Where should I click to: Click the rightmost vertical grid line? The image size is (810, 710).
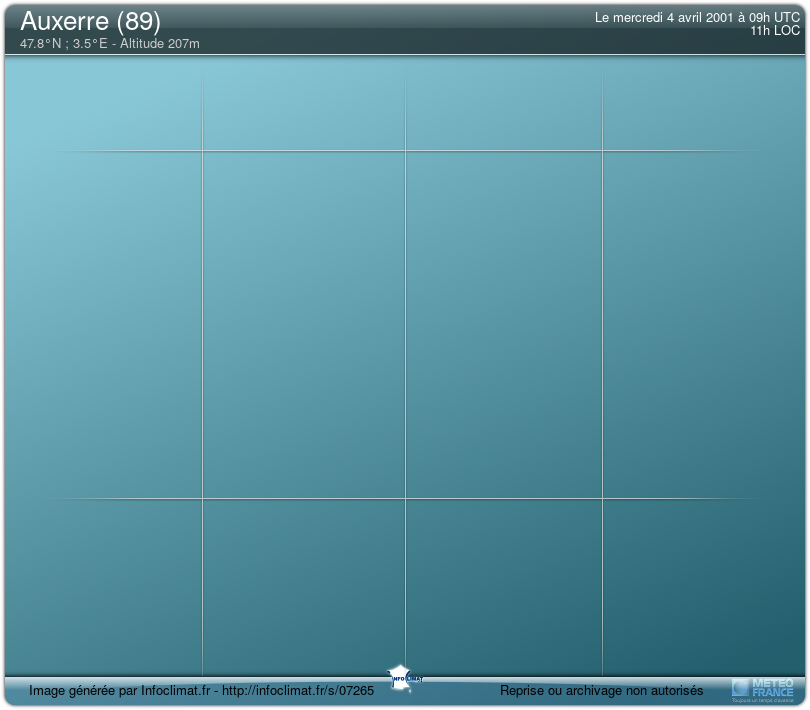[602, 320]
